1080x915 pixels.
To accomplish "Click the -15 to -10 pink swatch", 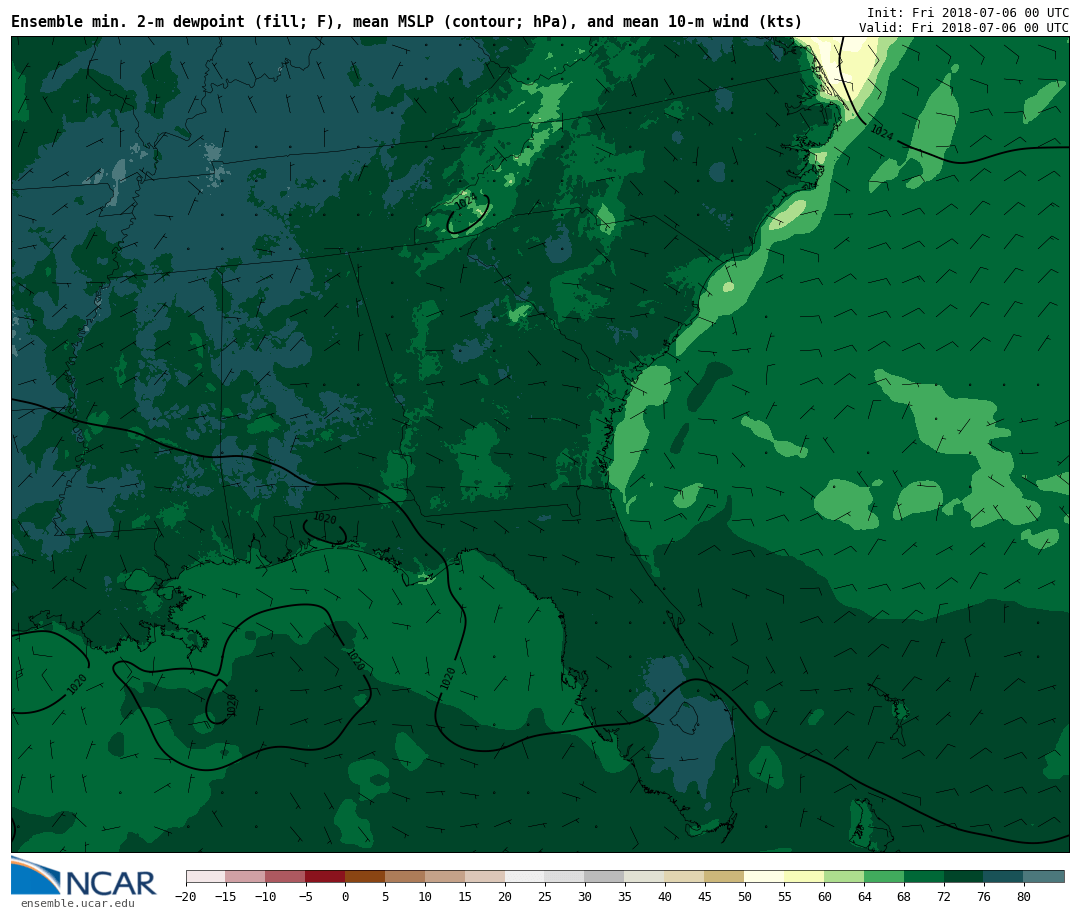I will [246, 876].
